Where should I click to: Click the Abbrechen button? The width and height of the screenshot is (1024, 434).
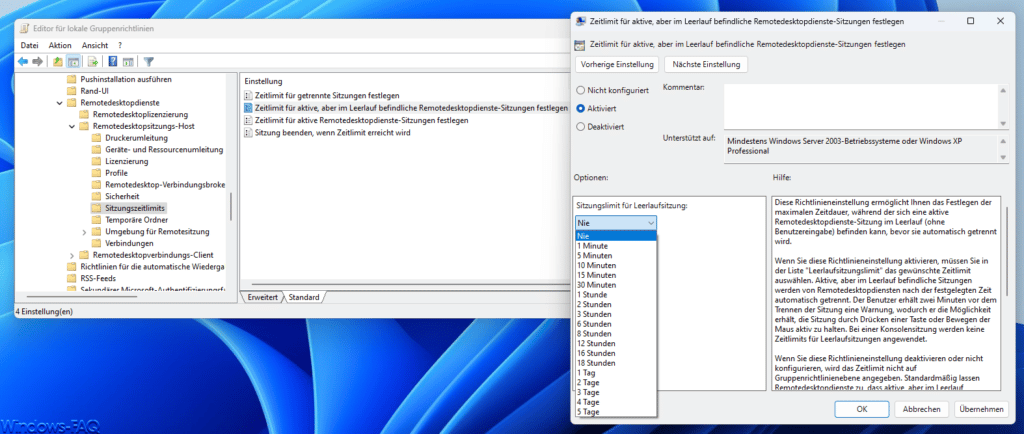click(x=921, y=409)
